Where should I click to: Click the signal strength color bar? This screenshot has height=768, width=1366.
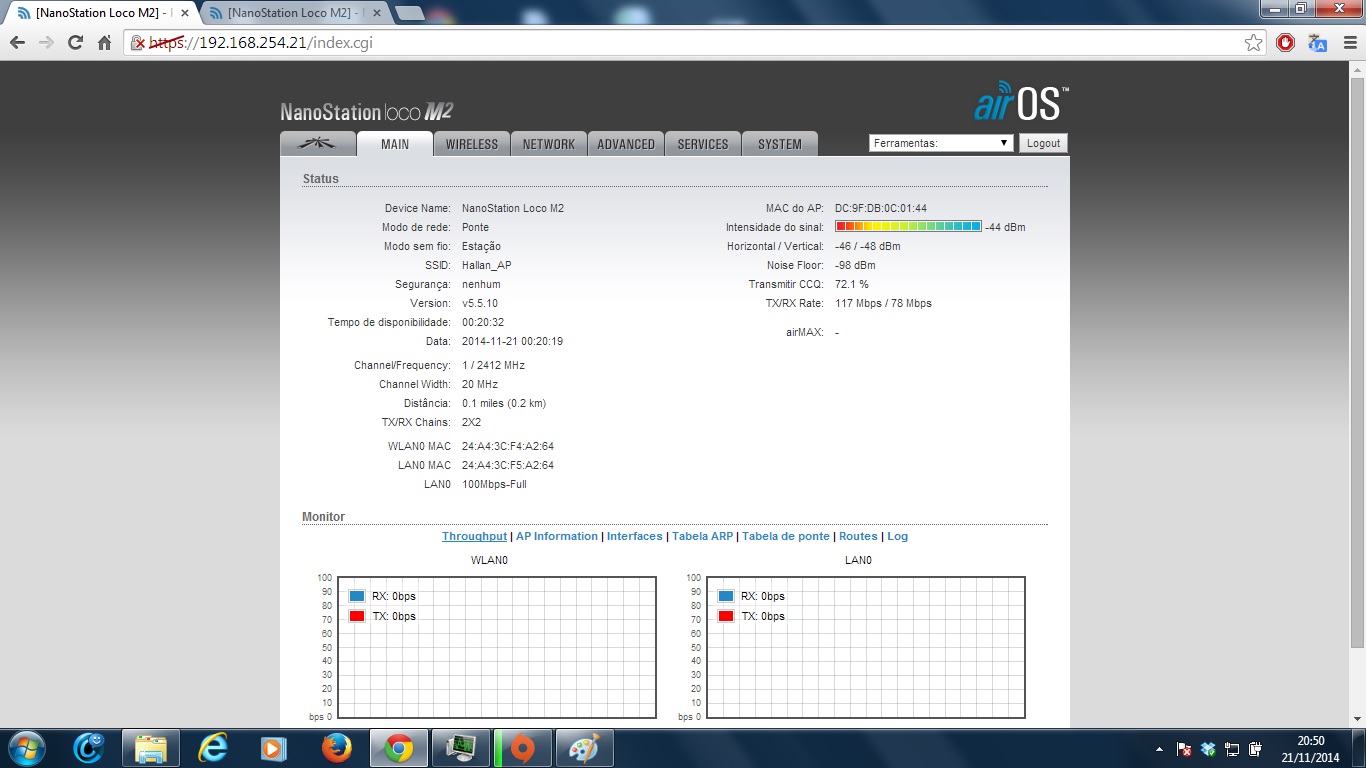tap(908, 227)
